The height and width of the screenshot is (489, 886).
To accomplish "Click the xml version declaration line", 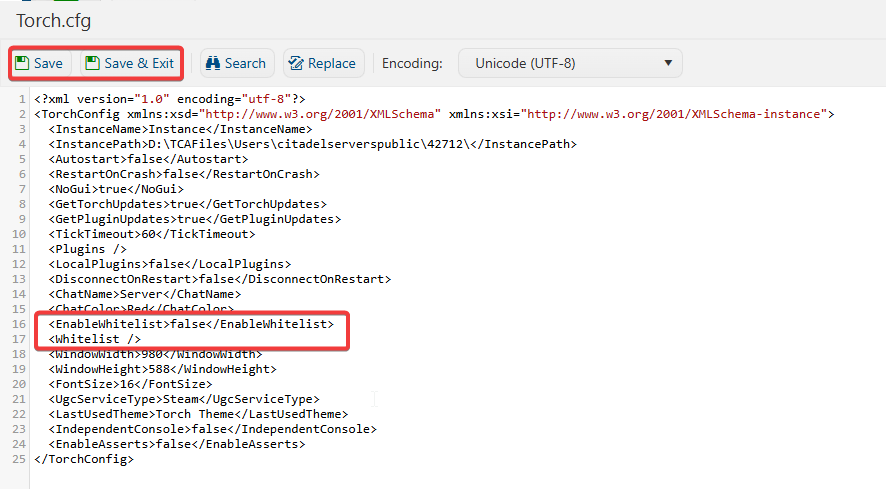I will 170,99.
